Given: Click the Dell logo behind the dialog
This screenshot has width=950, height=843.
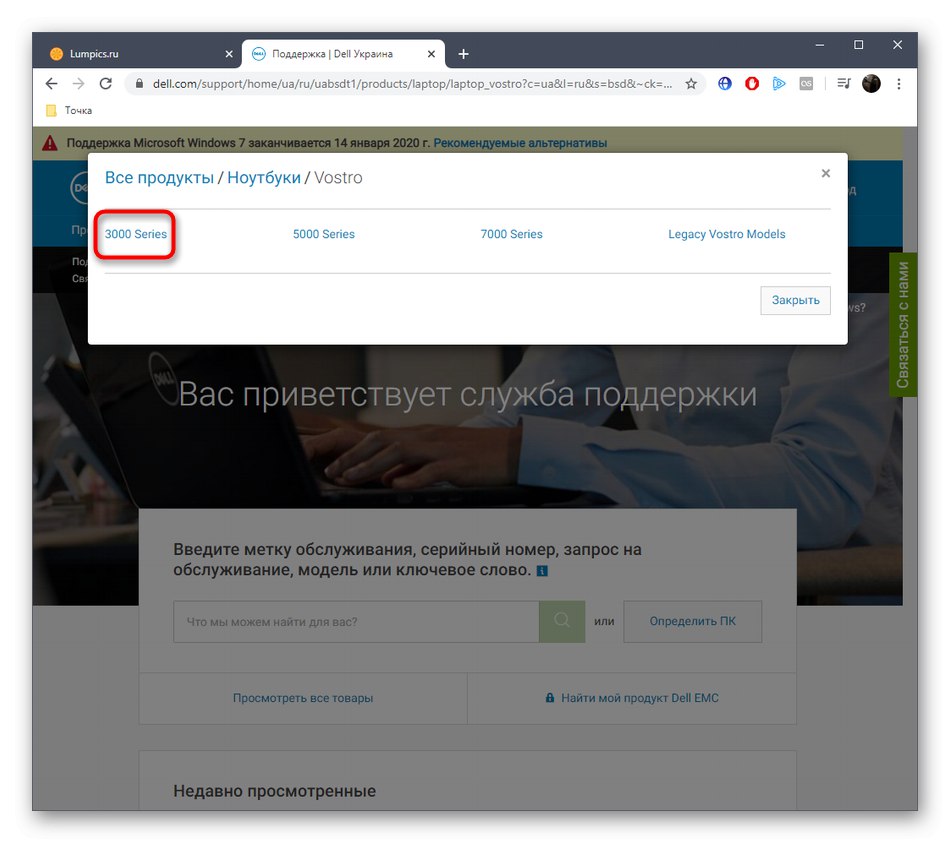Looking at the screenshot, I should (80, 188).
